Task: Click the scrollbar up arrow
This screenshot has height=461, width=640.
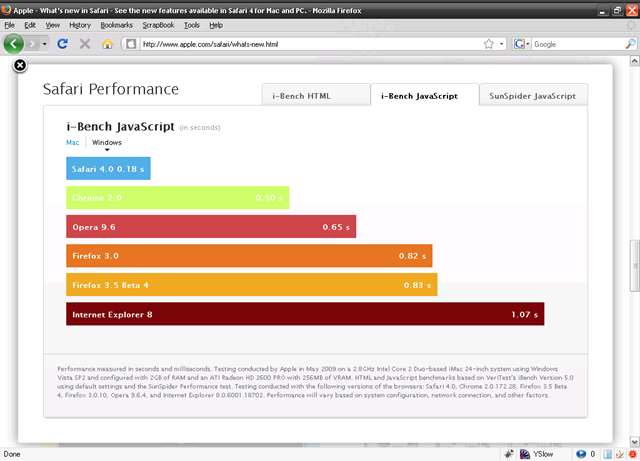Action: (635, 61)
